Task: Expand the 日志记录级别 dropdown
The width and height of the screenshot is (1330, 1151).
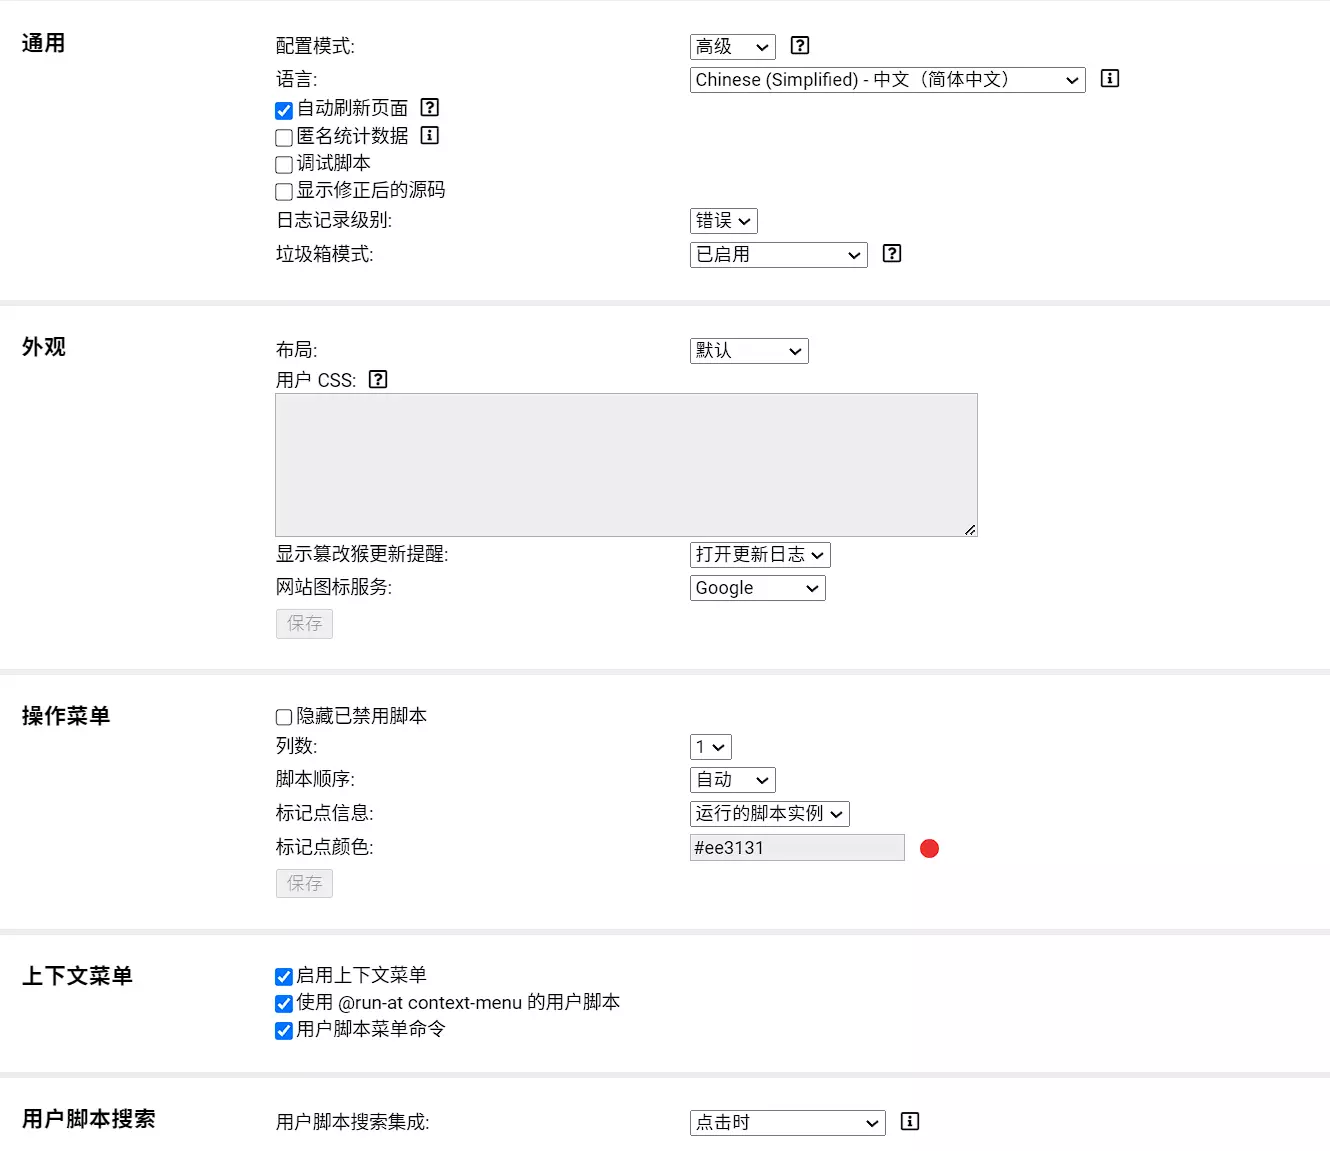Action: pos(723,221)
